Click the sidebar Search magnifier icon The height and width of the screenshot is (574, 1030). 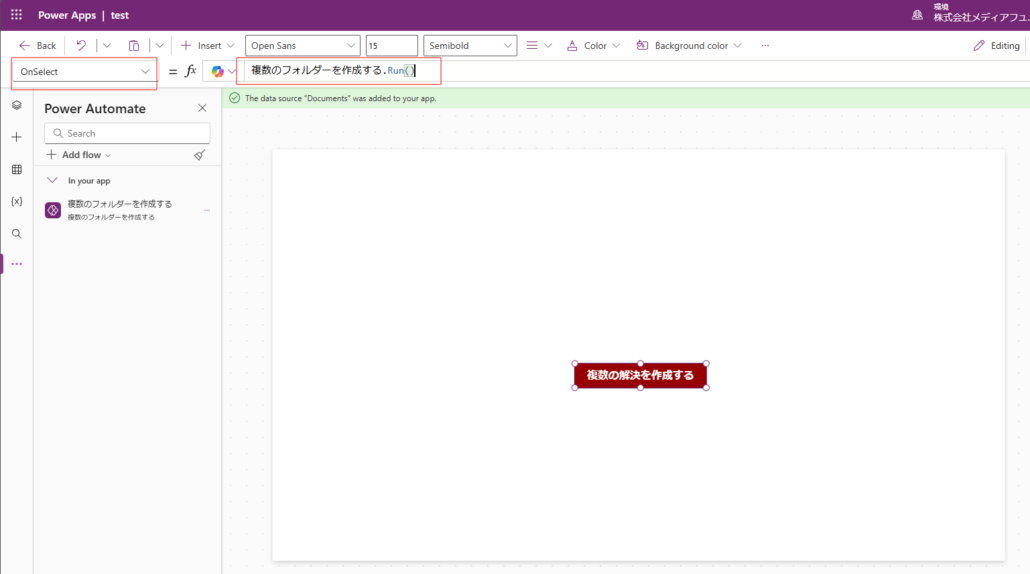point(16,233)
